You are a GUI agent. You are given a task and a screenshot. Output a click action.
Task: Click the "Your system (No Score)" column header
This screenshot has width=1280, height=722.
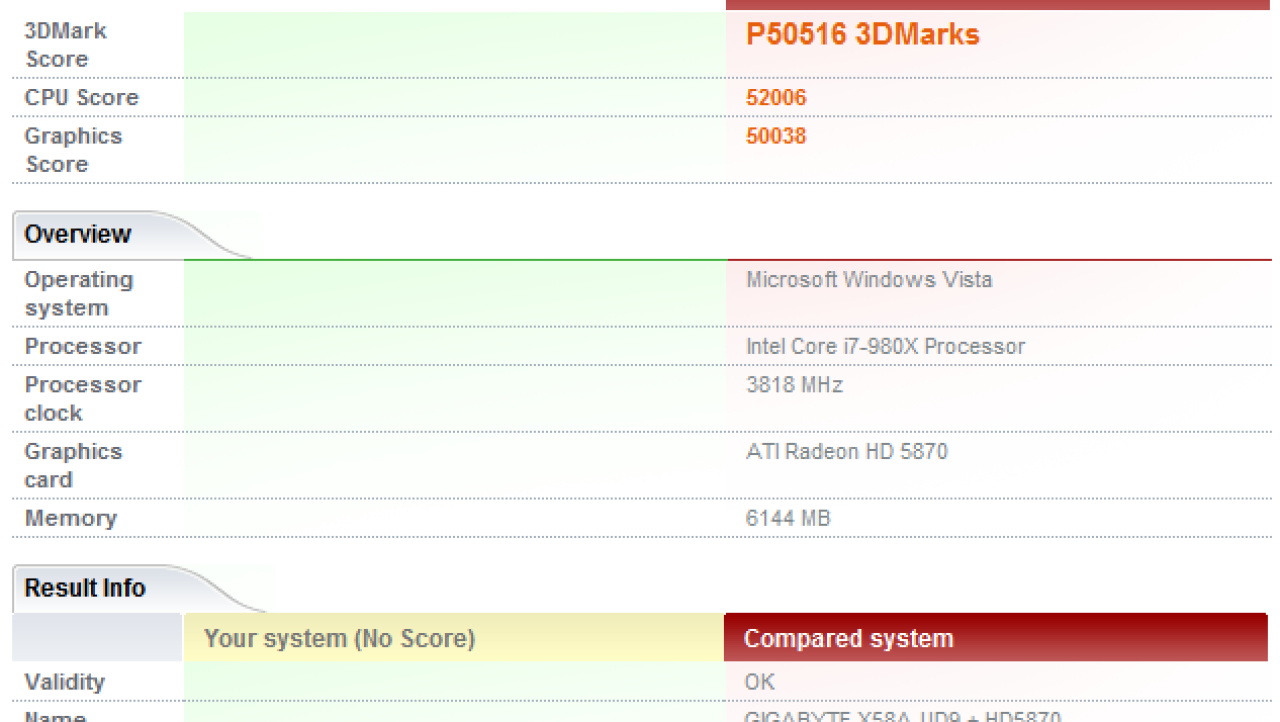[x=454, y=638]
